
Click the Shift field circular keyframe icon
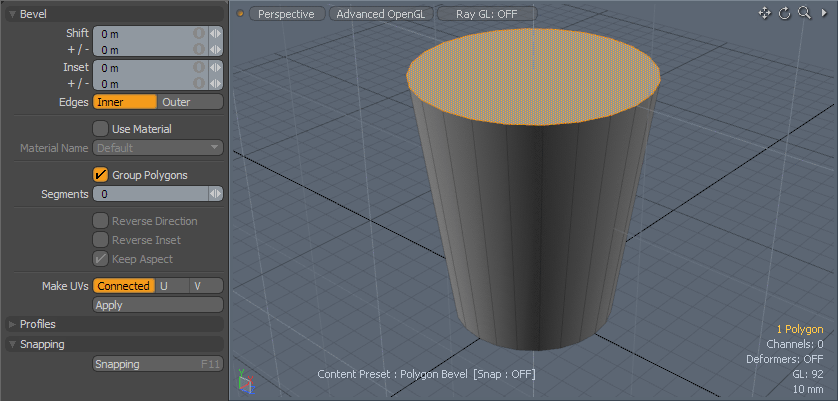tap(199, 33)
